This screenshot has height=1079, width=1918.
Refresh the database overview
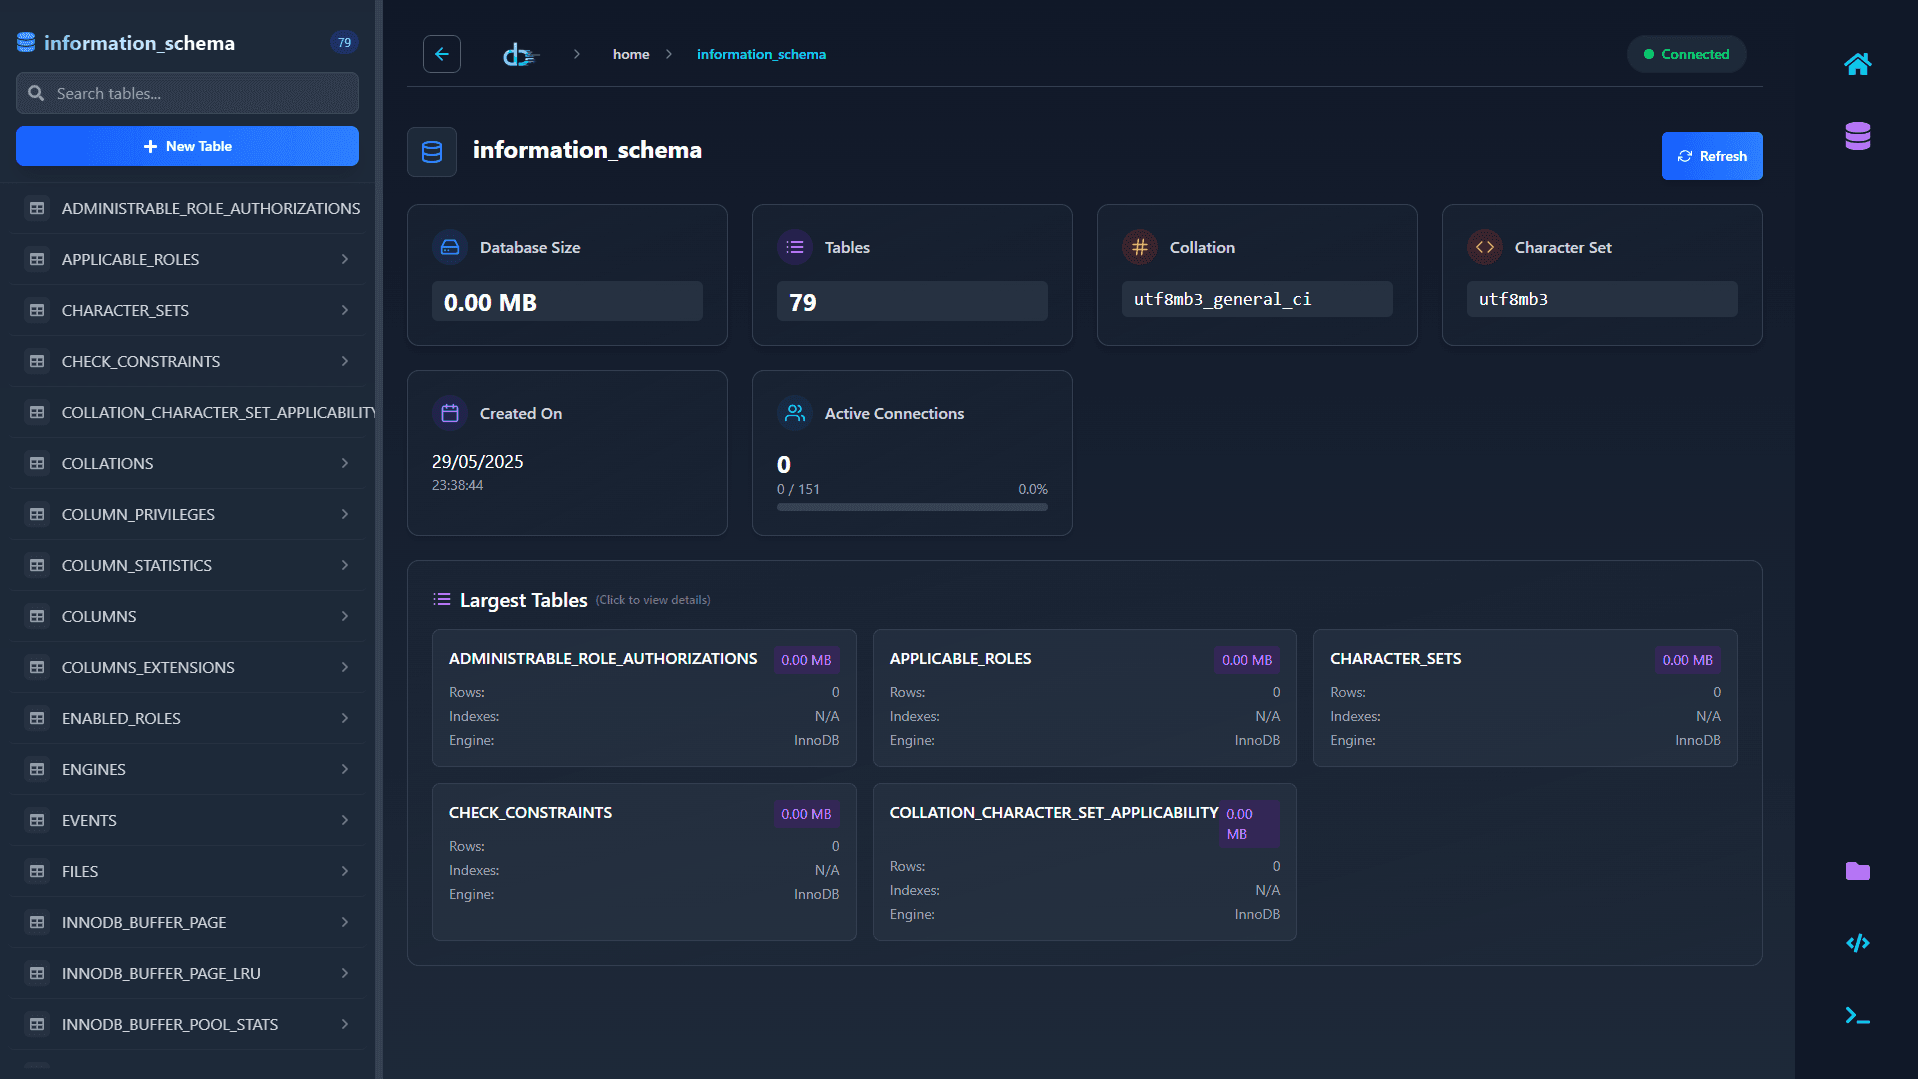(1712, 156)
